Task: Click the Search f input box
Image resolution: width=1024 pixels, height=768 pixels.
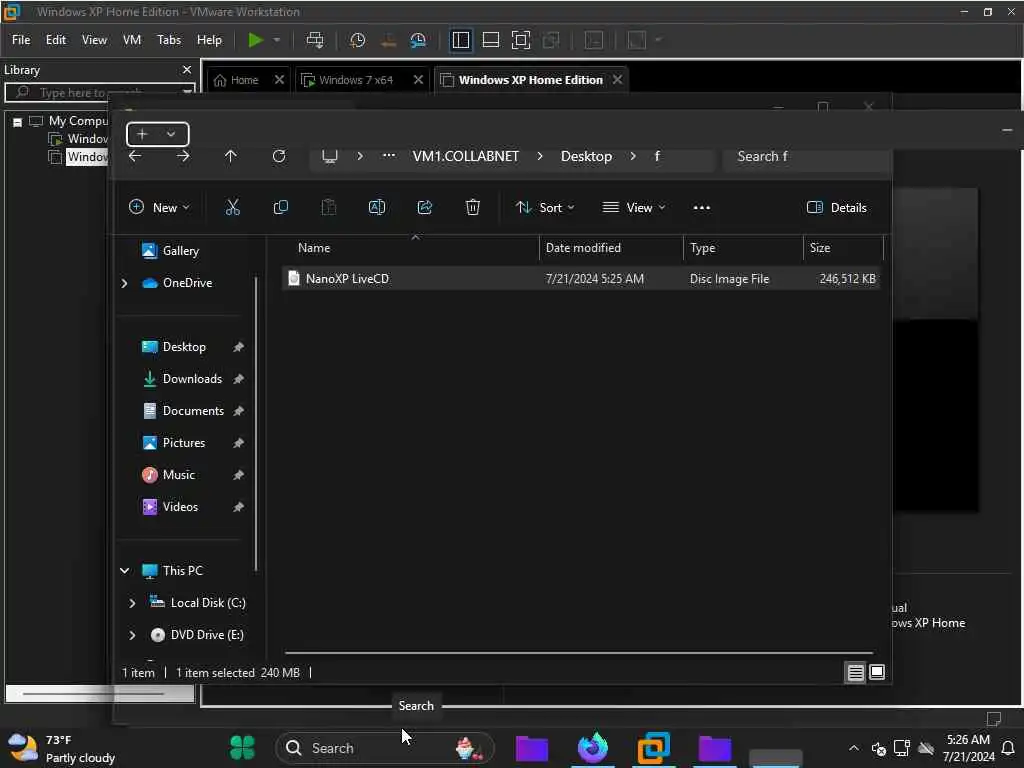Action: click(x=806, y=156)
